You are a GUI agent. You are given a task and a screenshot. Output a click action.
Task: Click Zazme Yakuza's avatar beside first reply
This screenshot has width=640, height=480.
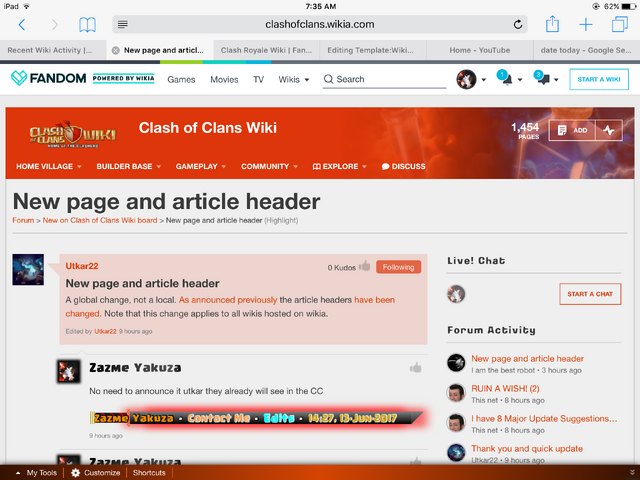(x=69, y=371)
